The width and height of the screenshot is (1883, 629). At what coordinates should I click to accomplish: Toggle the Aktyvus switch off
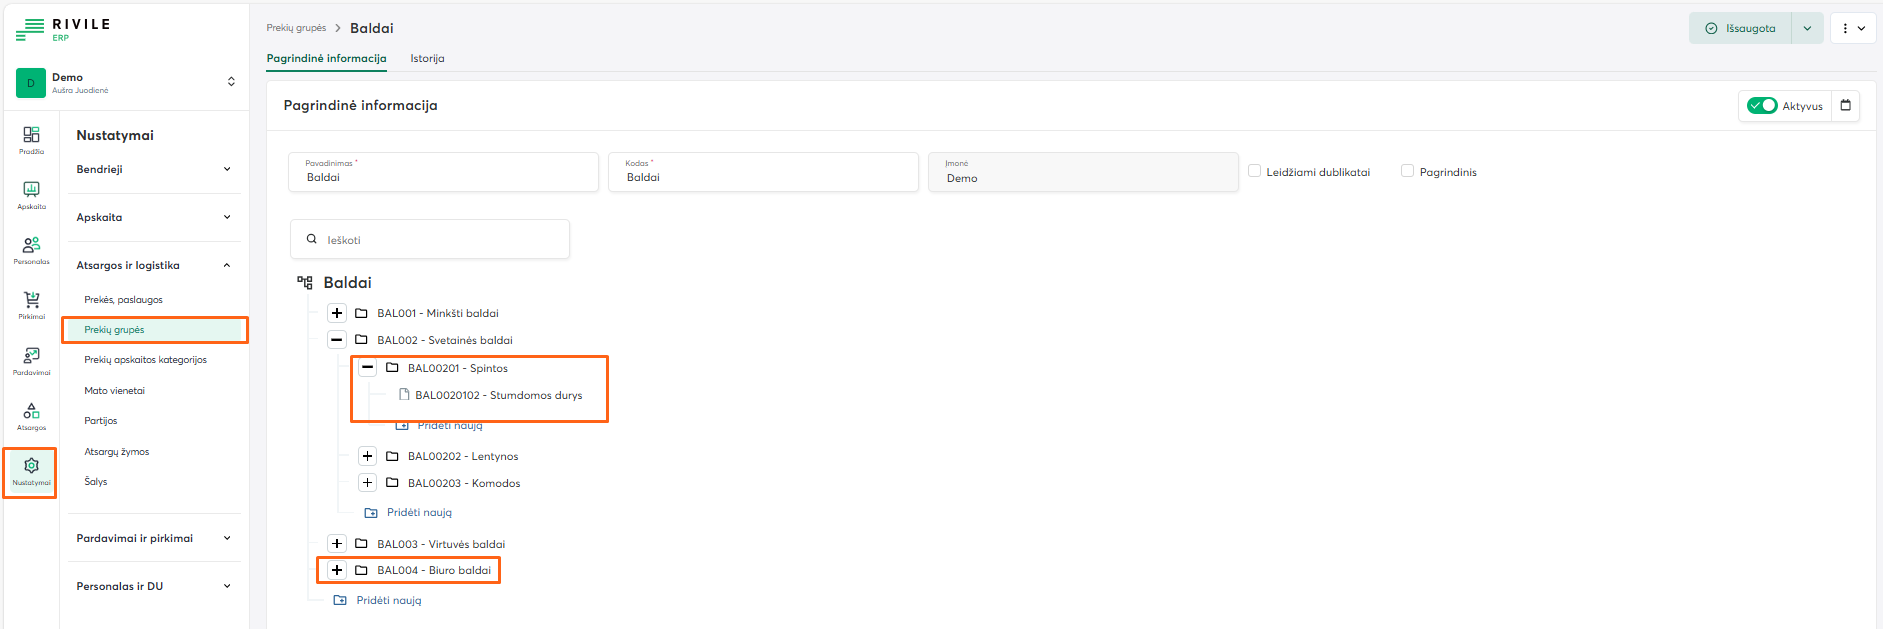(x=1761, y=106)
